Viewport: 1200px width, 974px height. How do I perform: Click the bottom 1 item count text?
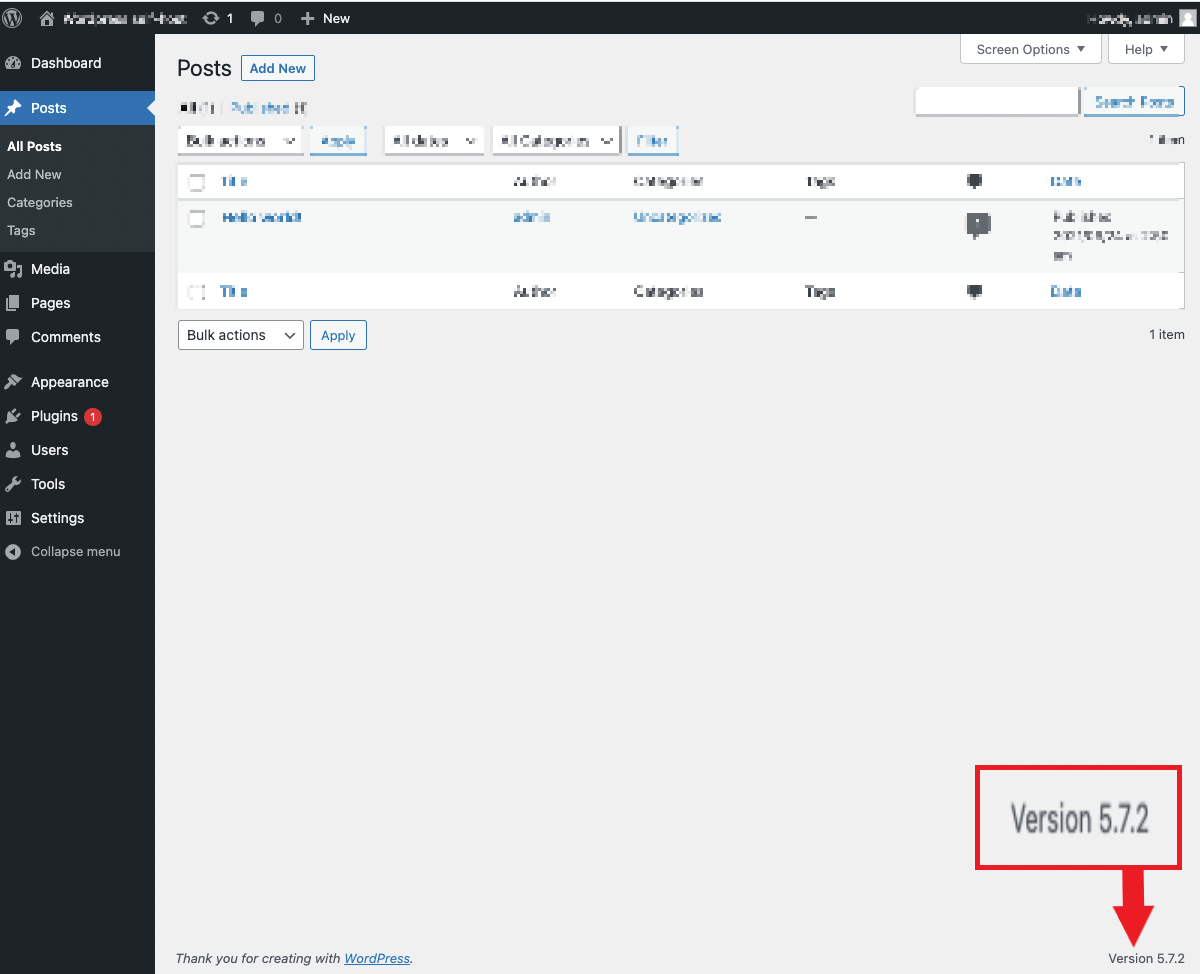pos(1167,335)
